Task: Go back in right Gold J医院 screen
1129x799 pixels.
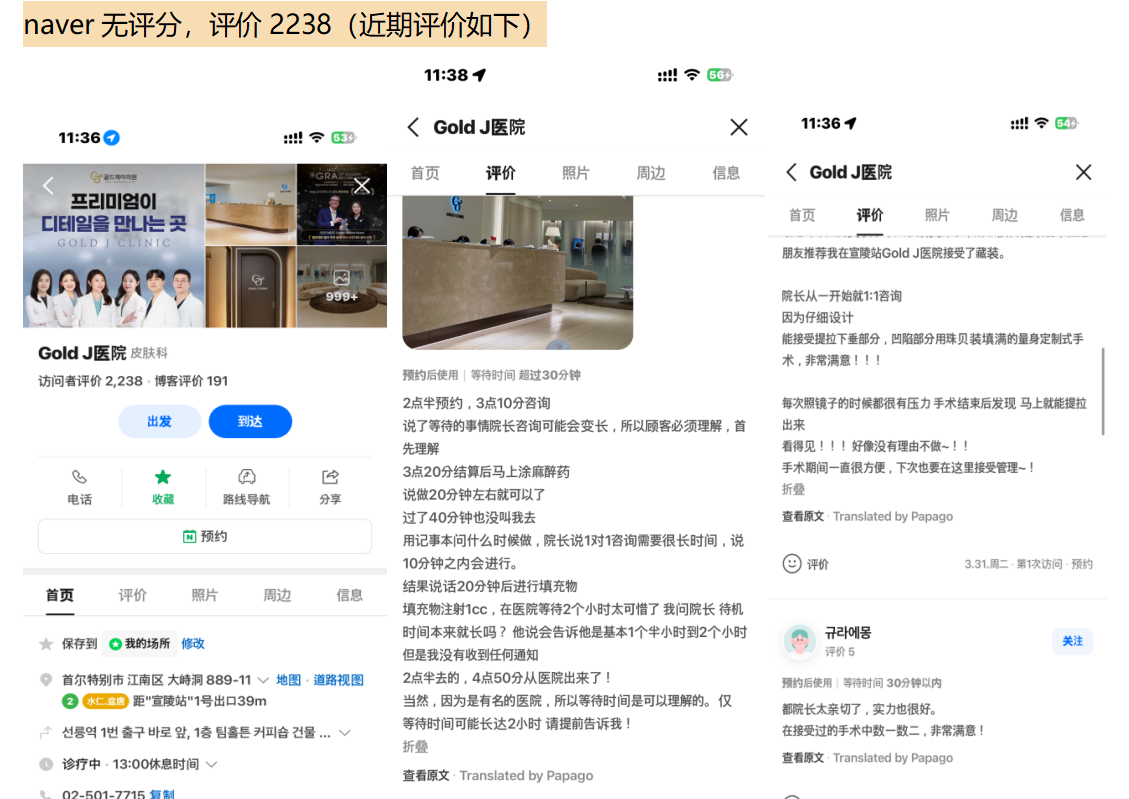Action: (x=791, y=172)
